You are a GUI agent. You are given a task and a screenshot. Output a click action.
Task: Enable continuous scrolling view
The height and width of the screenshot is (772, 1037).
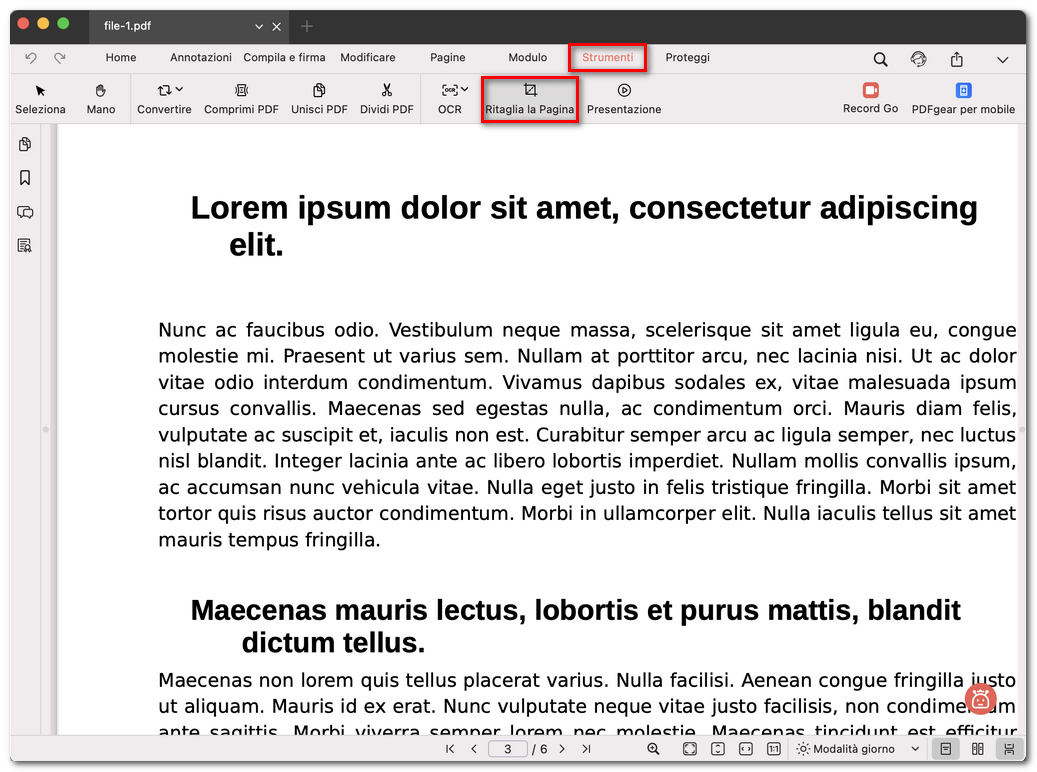click(x=1007, y=748)
